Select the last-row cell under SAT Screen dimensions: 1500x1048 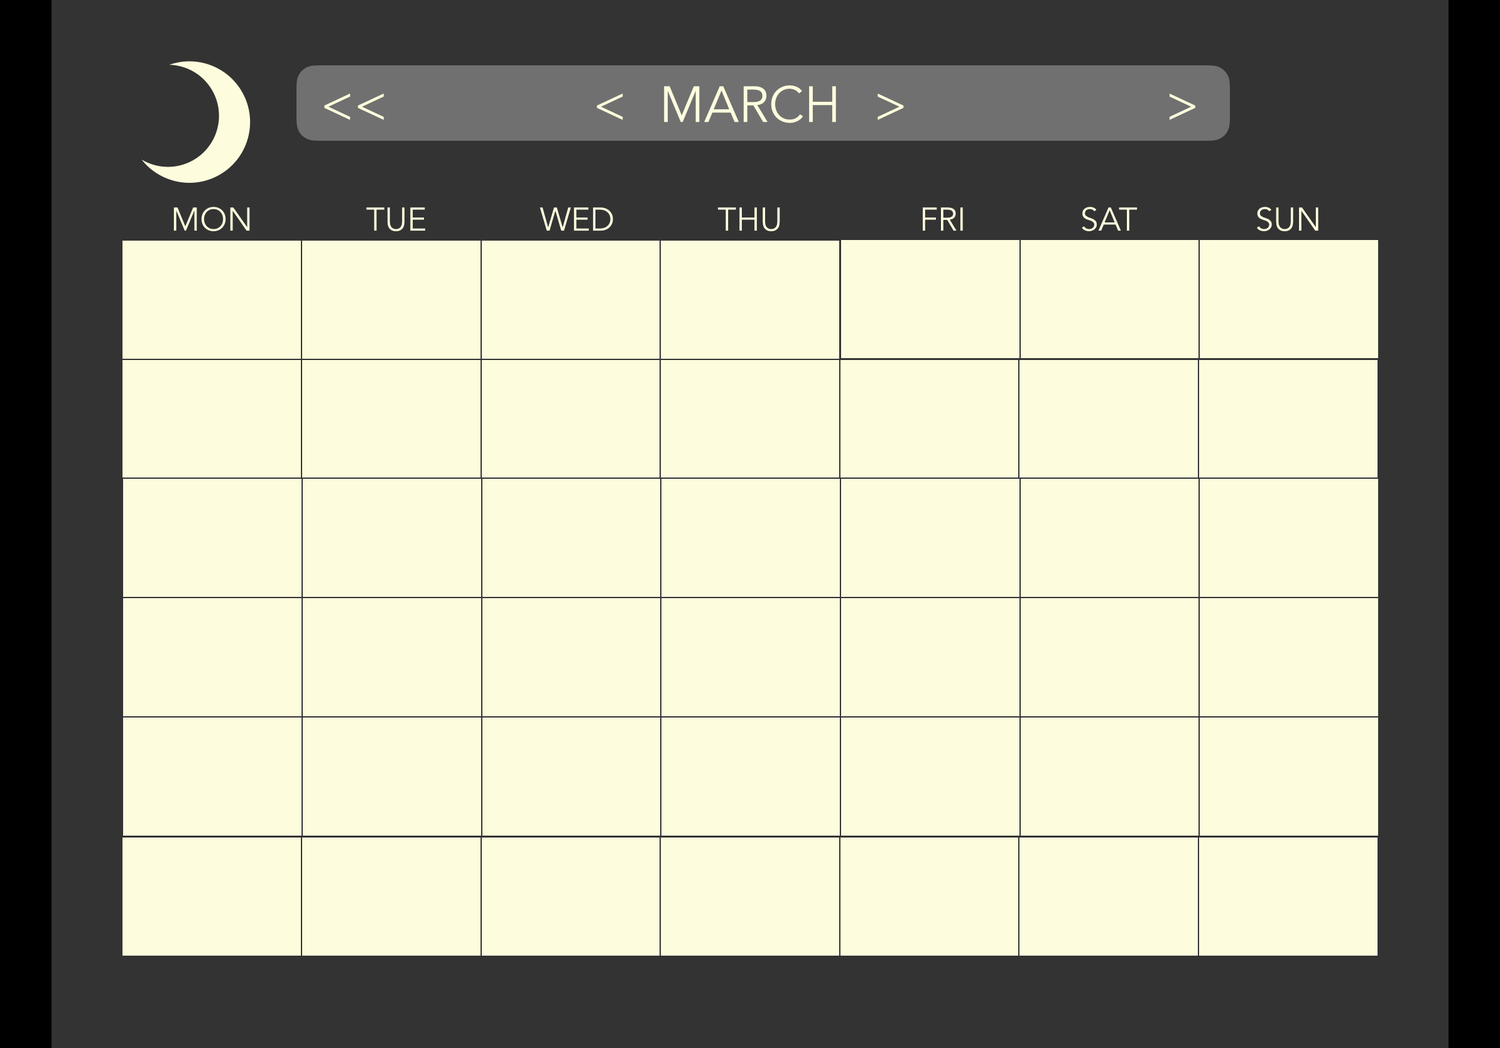(x=1109, y=897)
